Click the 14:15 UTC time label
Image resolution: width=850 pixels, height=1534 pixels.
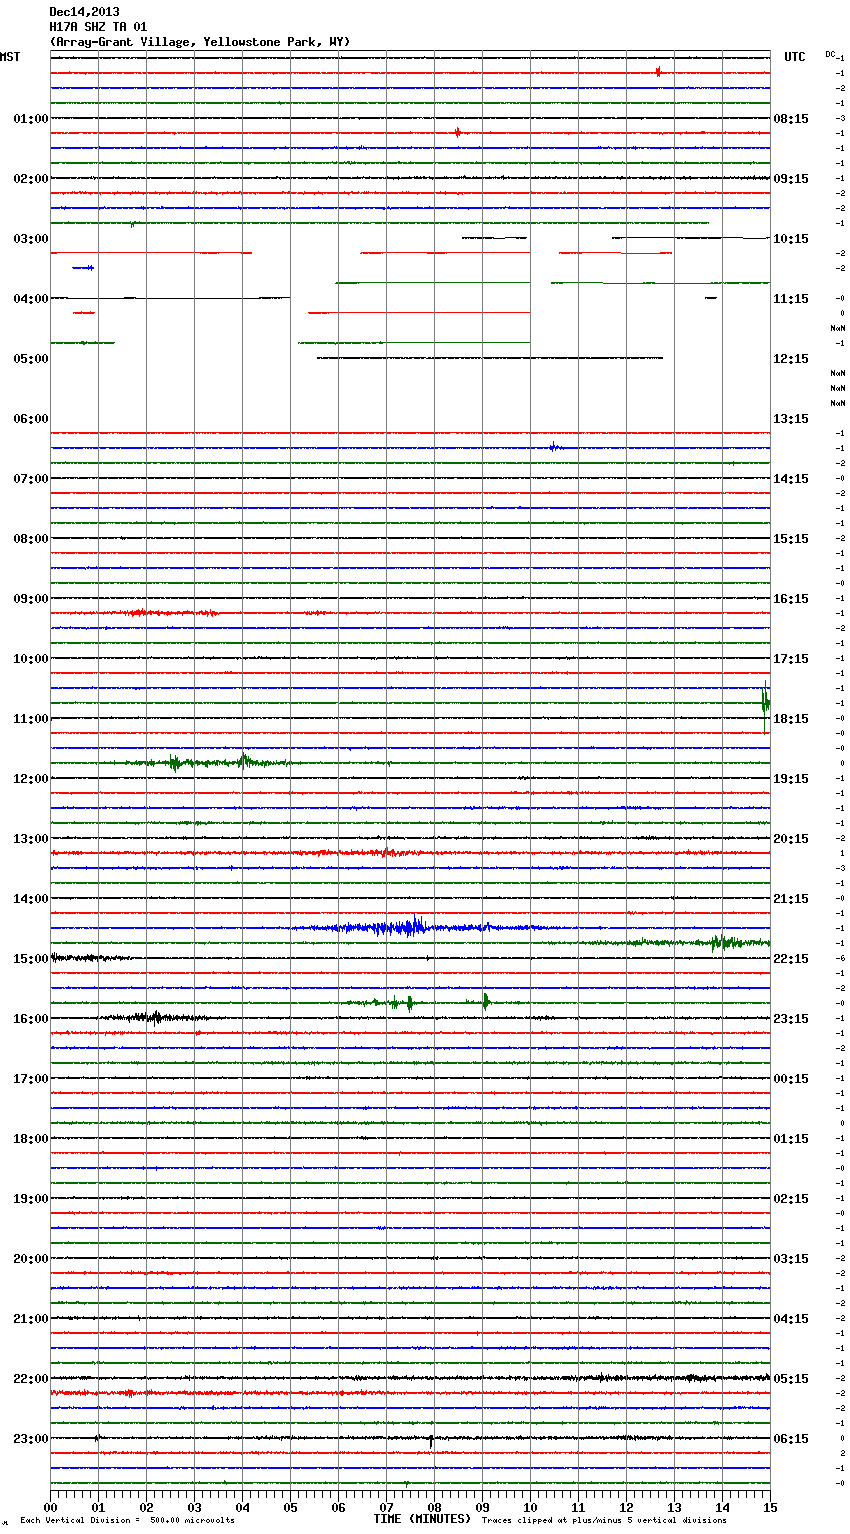pyautogui.click(x=791, y=479)
